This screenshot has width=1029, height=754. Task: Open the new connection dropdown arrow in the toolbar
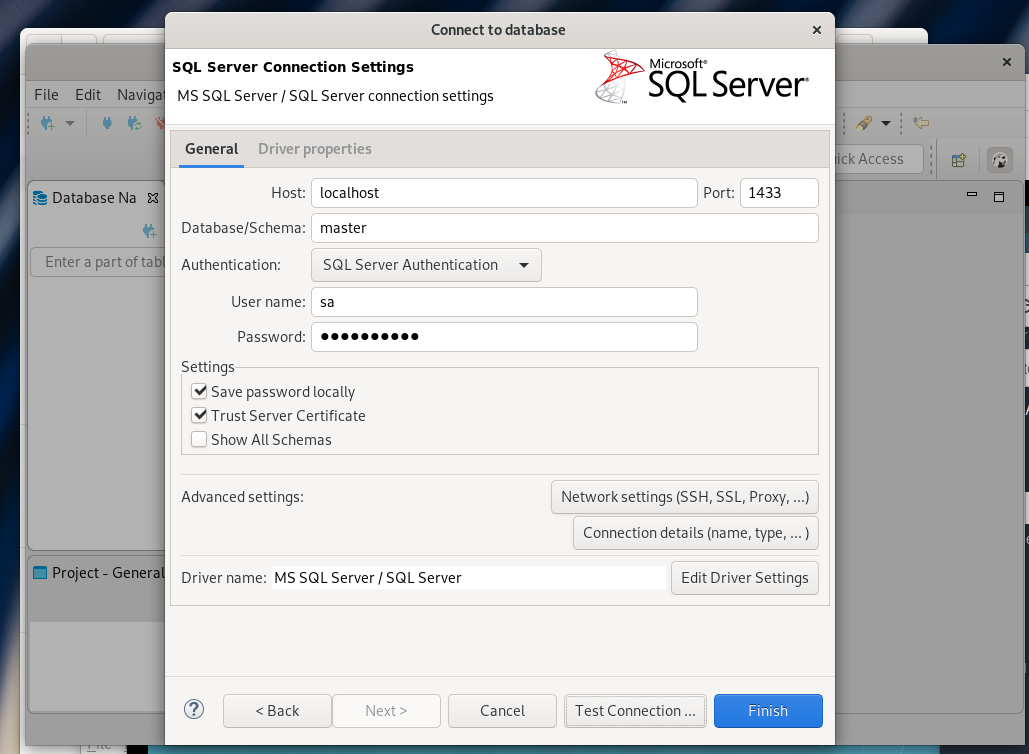(x=70, y=123)
